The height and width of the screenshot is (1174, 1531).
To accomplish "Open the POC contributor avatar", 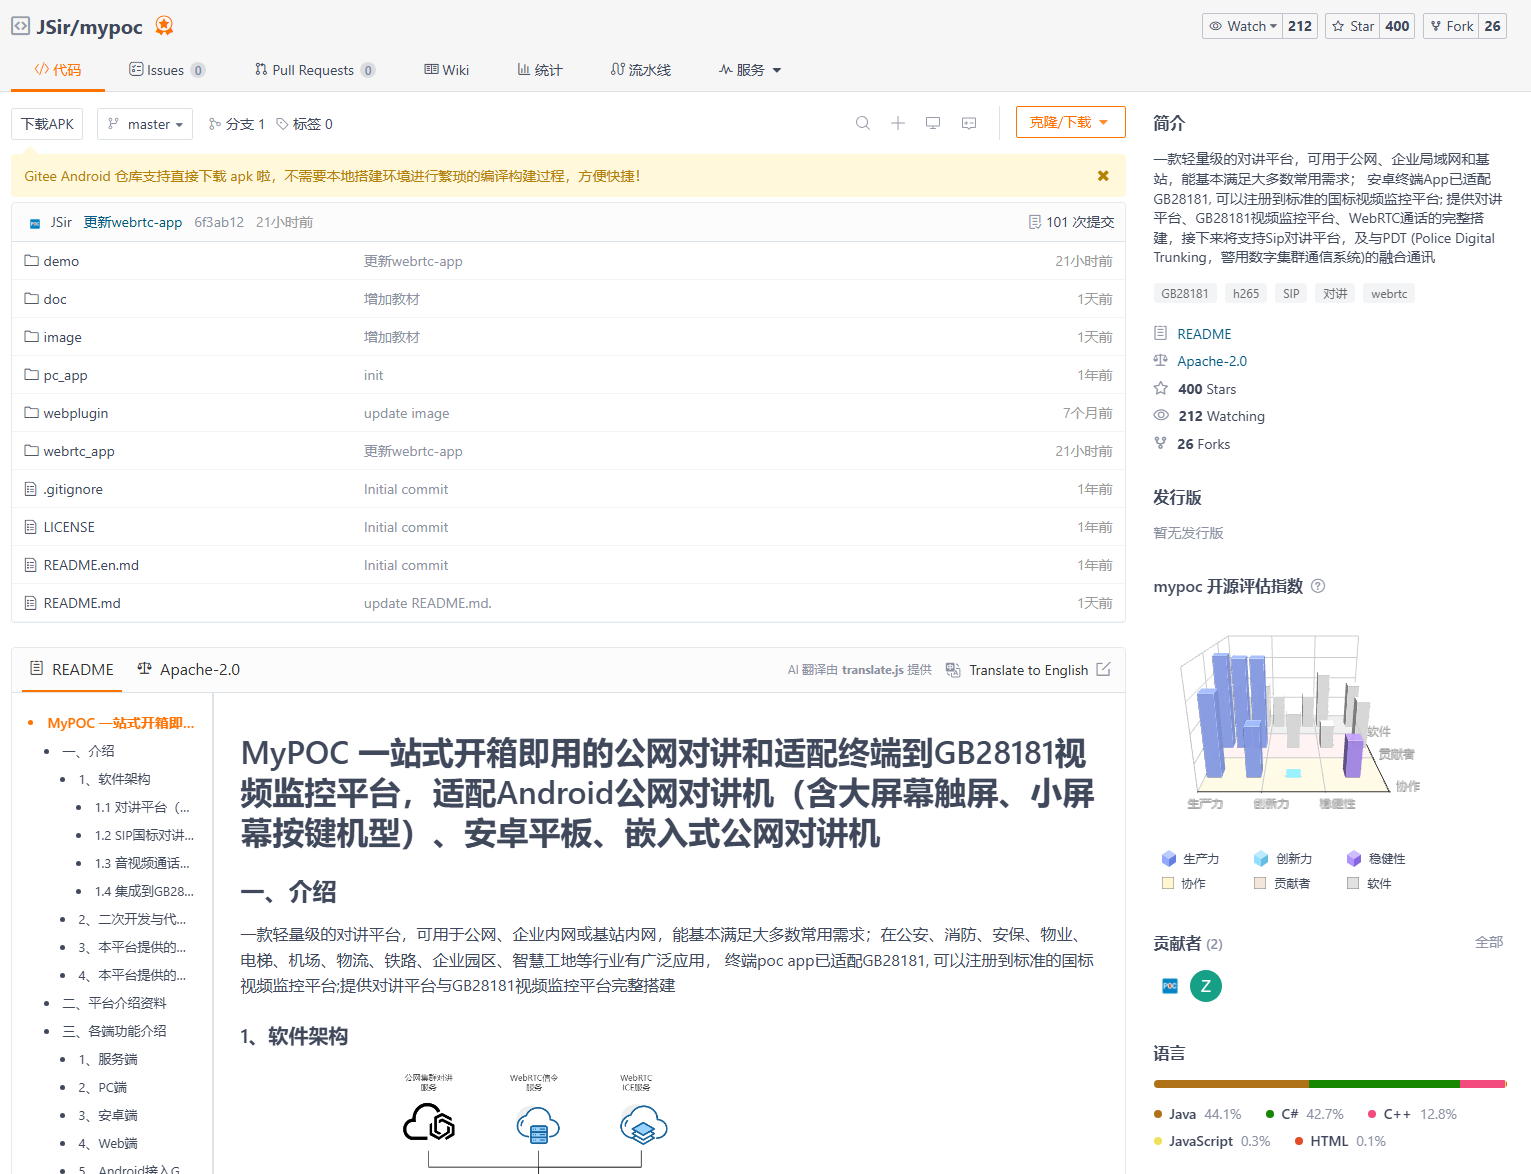I will [x=1170, y=986].
